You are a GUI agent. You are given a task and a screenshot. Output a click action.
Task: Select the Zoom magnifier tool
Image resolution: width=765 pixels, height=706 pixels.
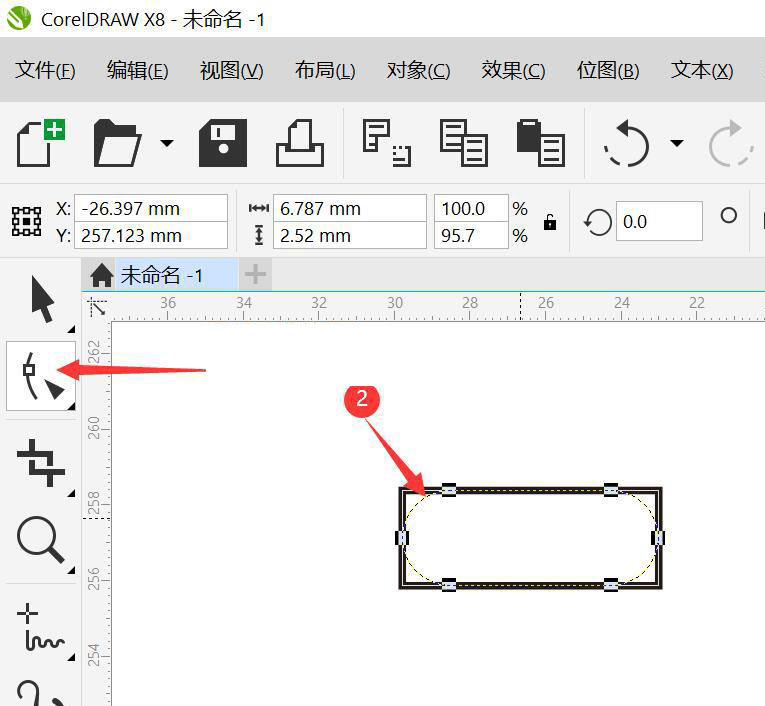point(41,540)
